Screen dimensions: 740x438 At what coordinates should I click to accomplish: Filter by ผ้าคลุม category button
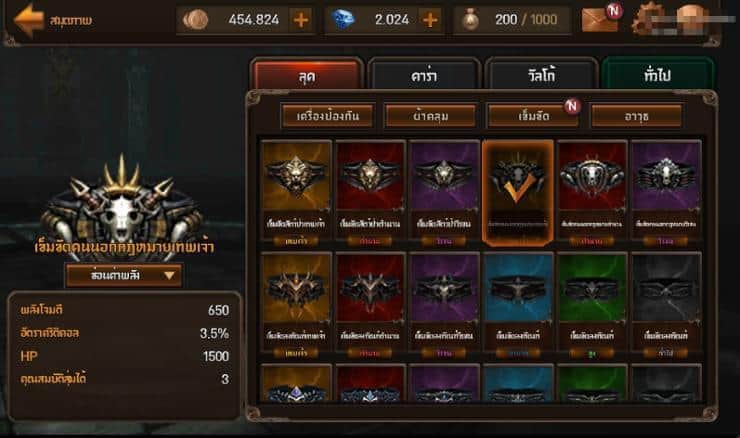coord(430,116)
